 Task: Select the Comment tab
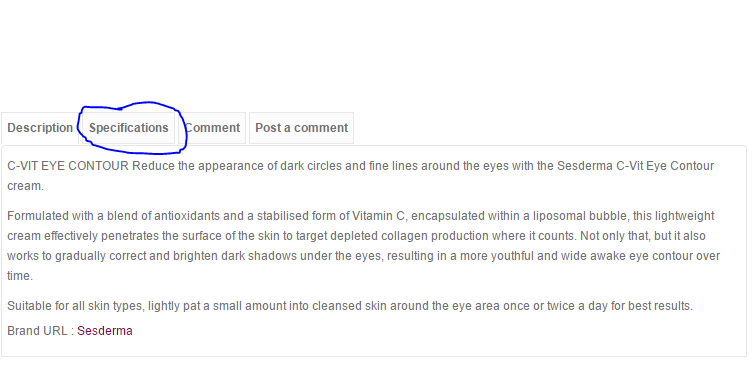tap(212, 128)
